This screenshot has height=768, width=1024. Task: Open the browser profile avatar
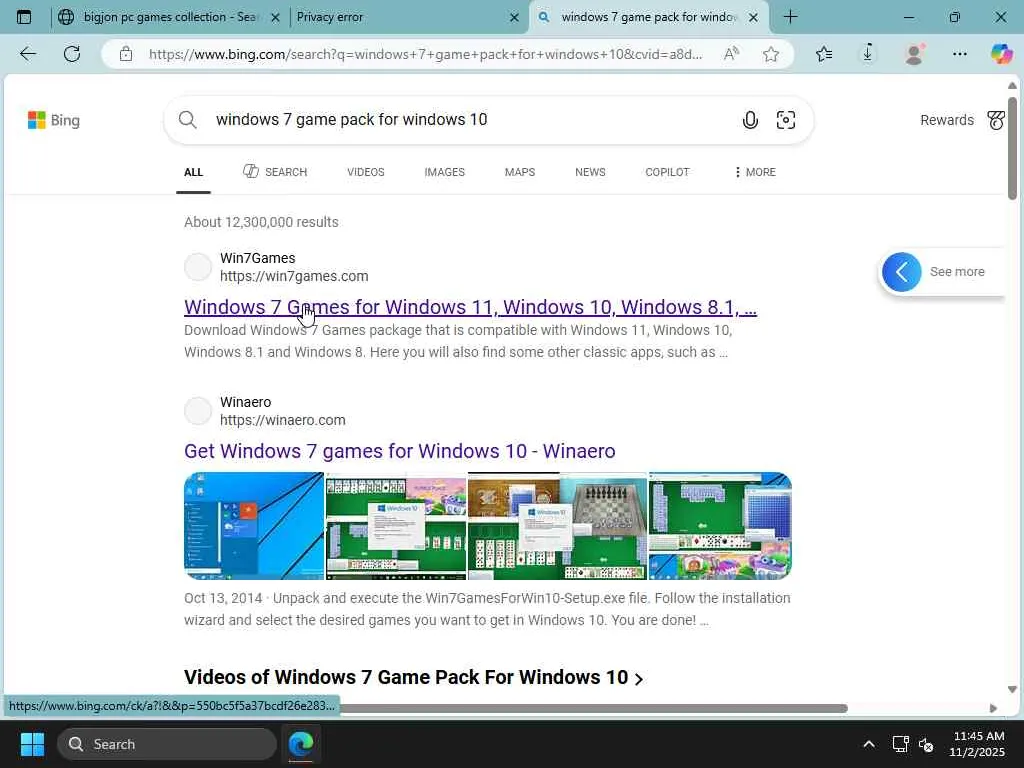click(x=914, y=54)
